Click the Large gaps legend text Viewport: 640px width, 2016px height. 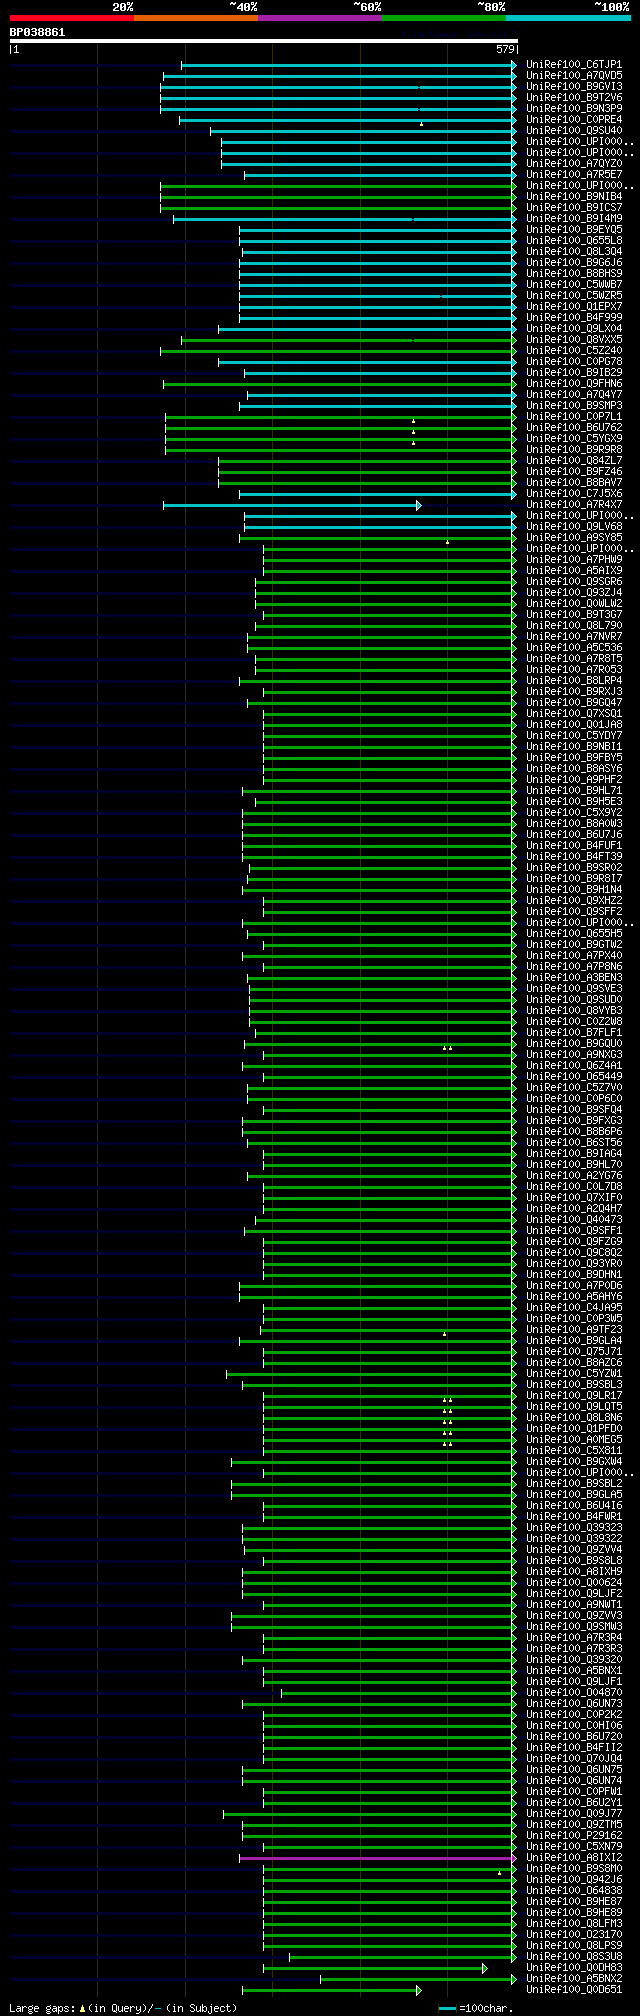click(x=42, y=2008)
